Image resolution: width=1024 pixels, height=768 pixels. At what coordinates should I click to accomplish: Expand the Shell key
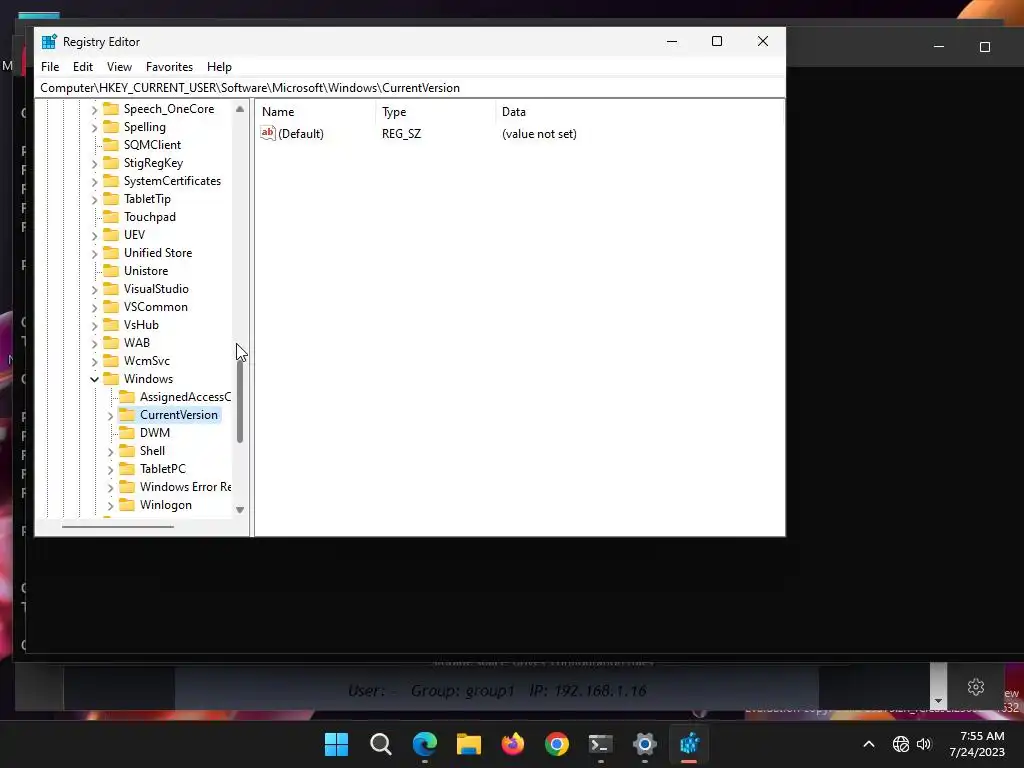click(110, 451)
